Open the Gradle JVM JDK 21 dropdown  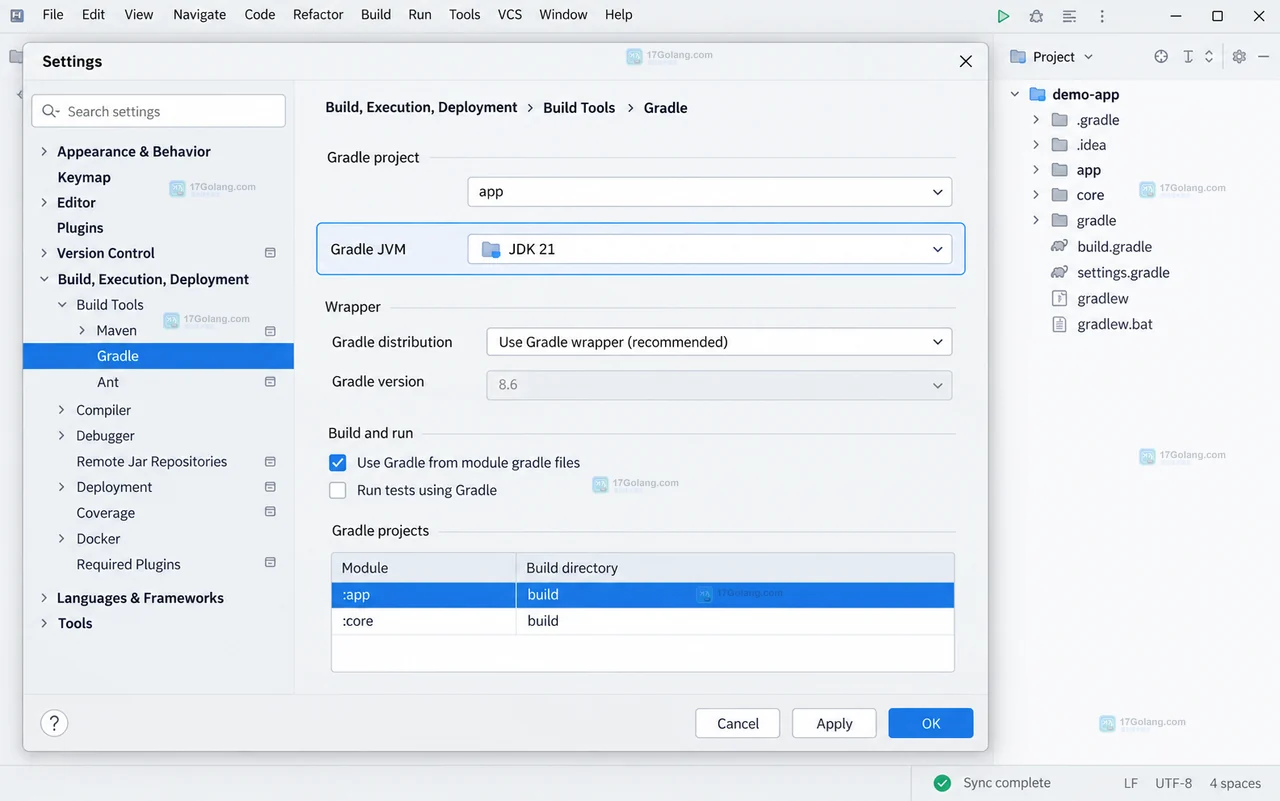click(710, 249)
